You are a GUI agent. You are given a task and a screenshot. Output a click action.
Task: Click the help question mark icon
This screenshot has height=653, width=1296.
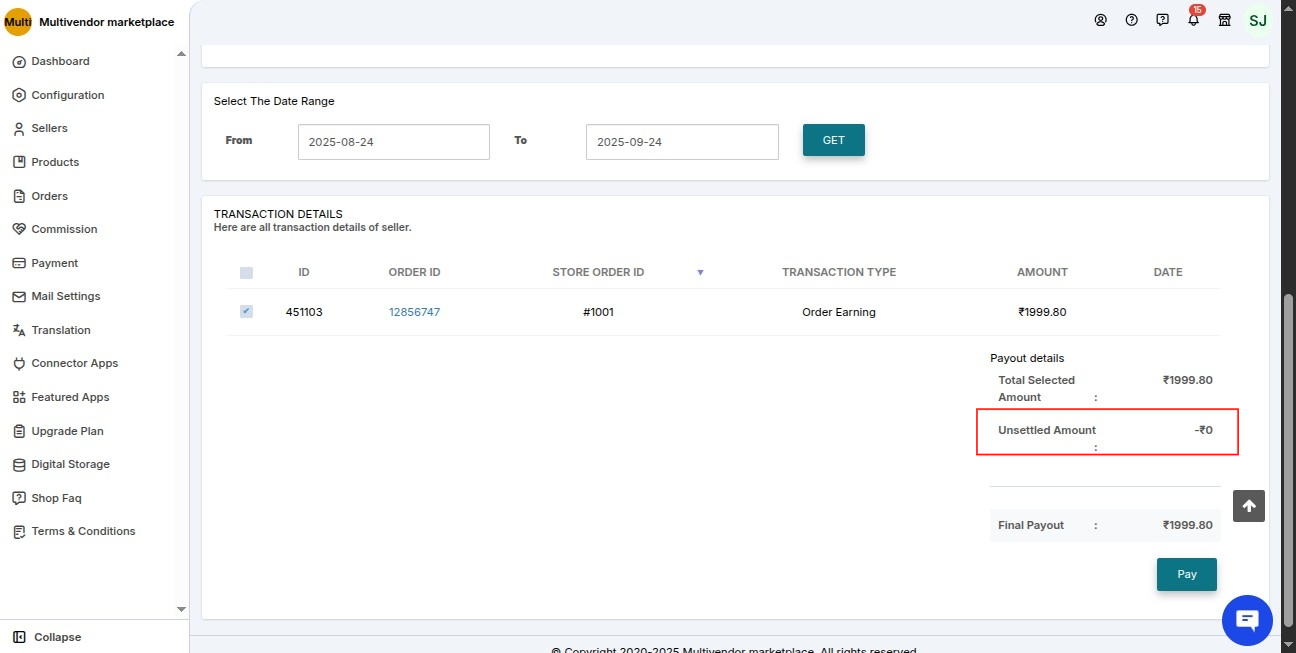pos(1131,20)
